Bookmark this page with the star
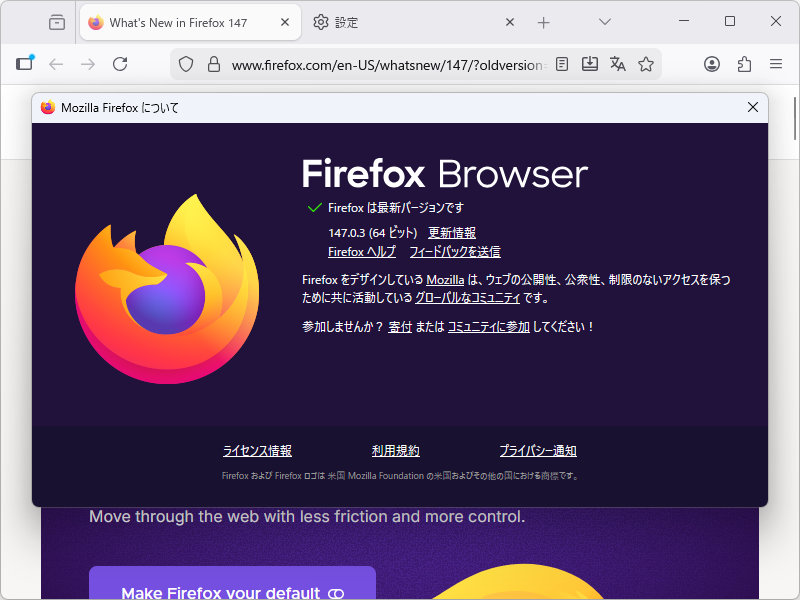The image size is (800, 600). pyautogui.click(x=645, y=63)
